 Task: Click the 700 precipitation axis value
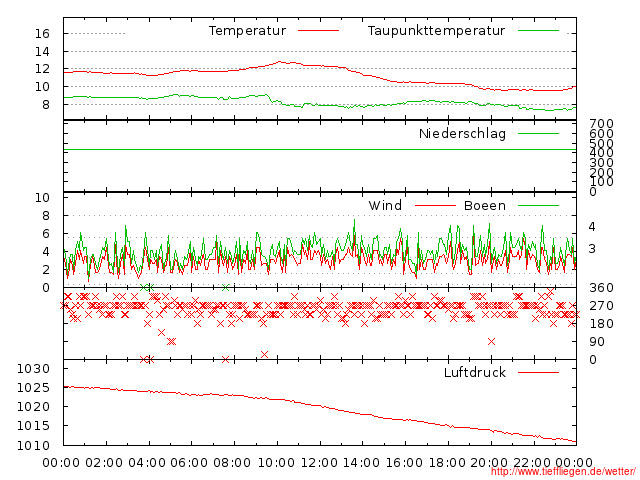point(601,123)
